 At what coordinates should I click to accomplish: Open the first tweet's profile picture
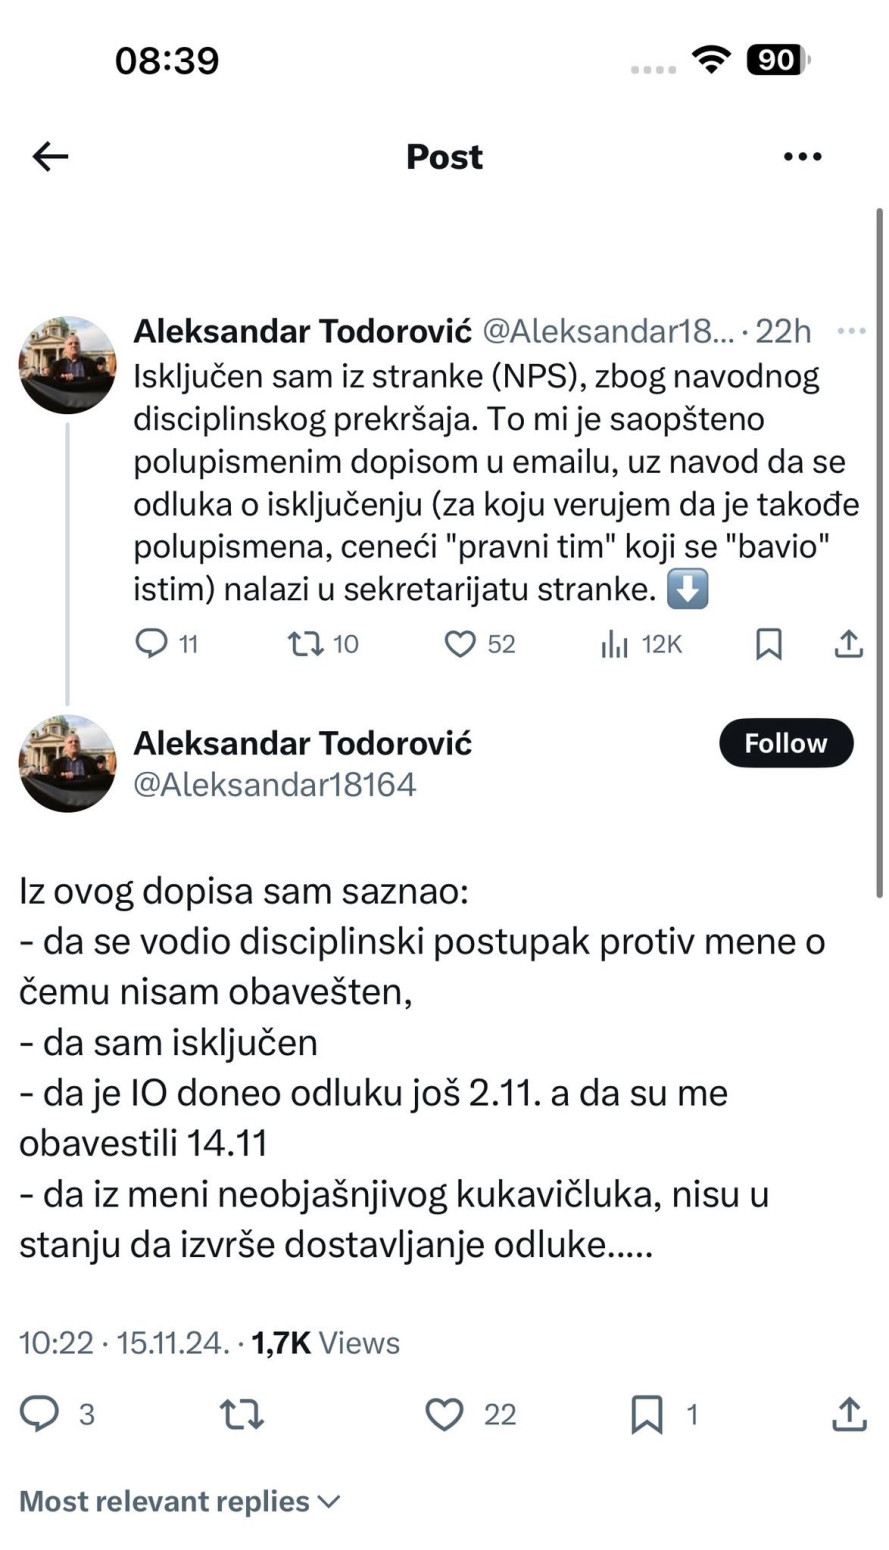67,365
